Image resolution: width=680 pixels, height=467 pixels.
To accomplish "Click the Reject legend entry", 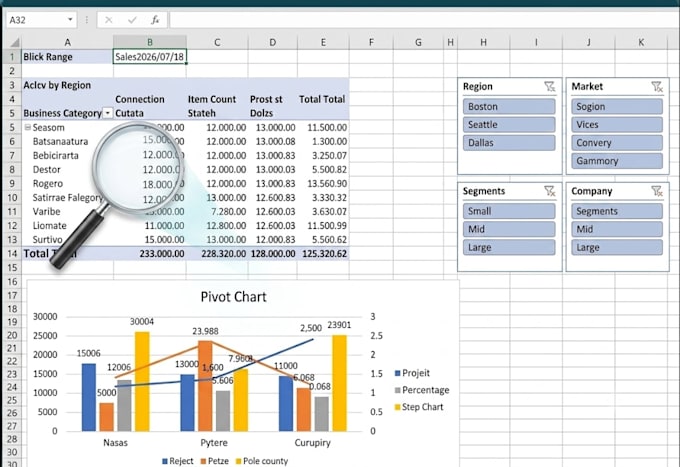I will [x=177, y=461].
